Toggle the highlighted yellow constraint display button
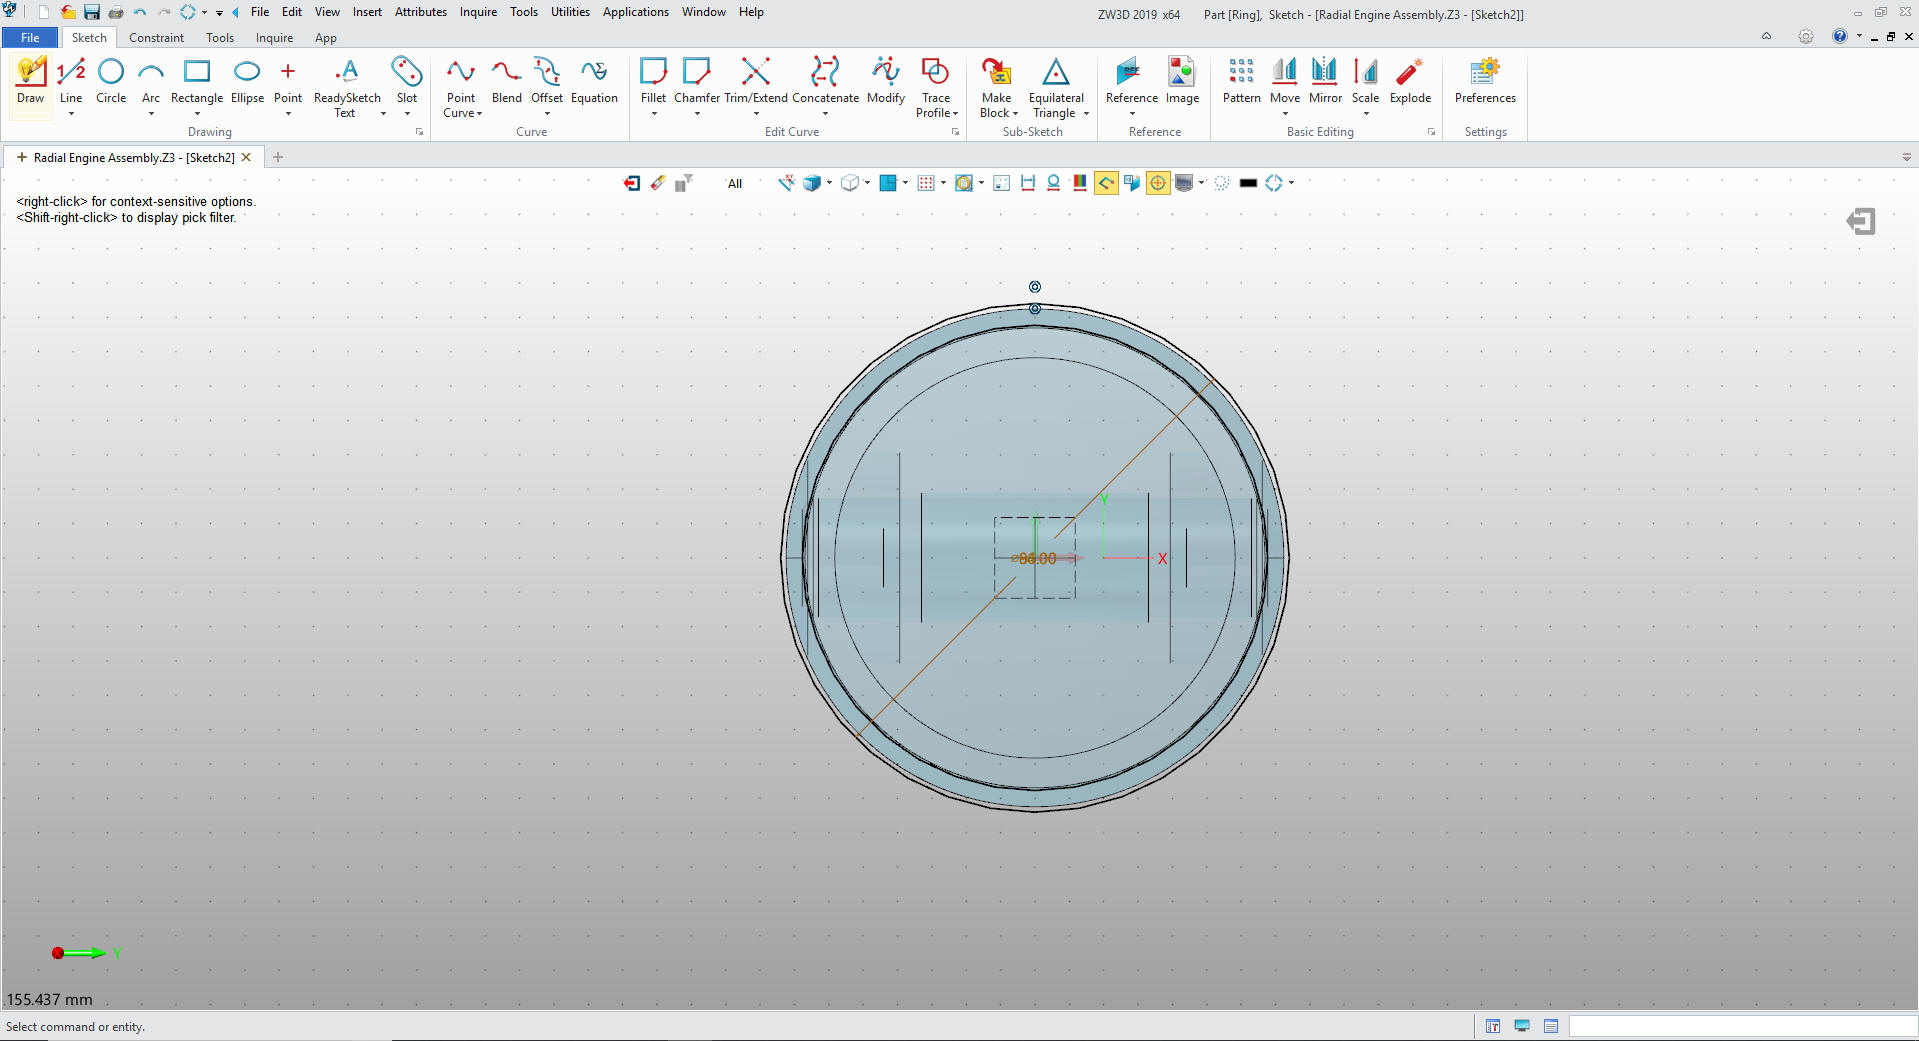Screen dimensions: 1919x1041 click(1106, 183)
